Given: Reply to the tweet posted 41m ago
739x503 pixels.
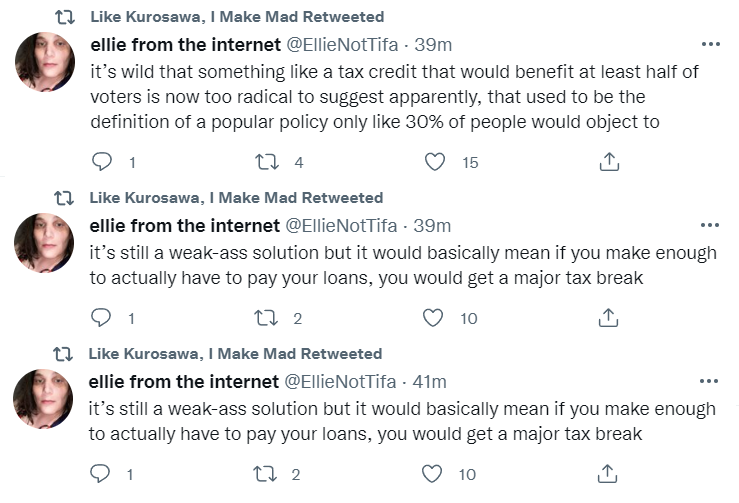Looking at the screenshot, I should 100,474.
